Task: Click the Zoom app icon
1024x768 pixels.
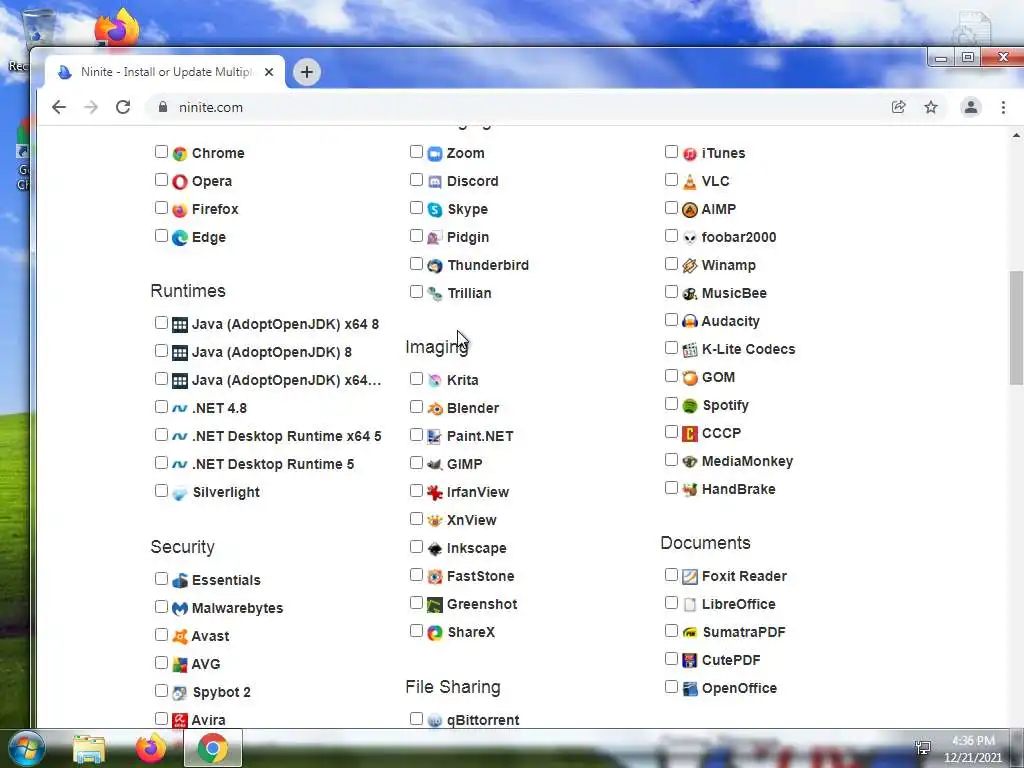Action: (435, 153)
